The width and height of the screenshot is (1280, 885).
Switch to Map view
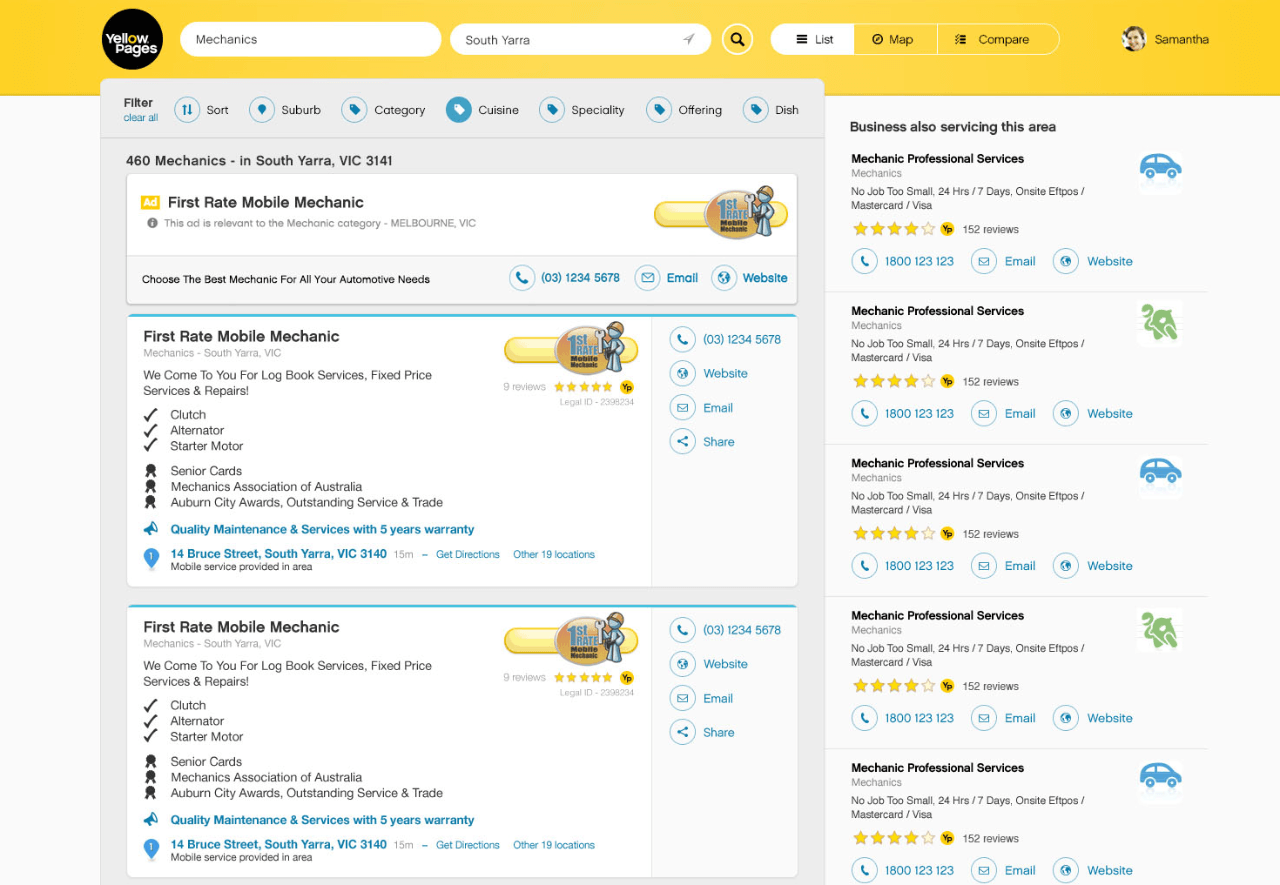click(x=894, y=40)
